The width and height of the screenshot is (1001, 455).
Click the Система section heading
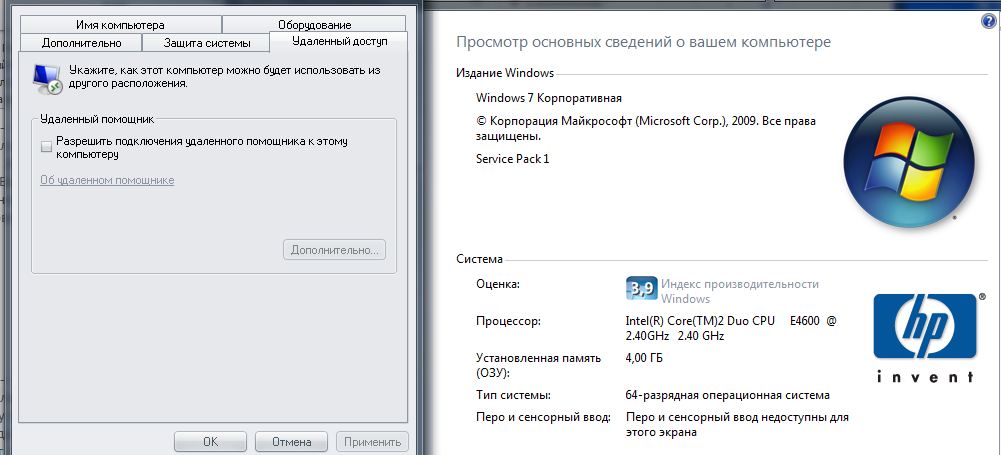(479, 259)
